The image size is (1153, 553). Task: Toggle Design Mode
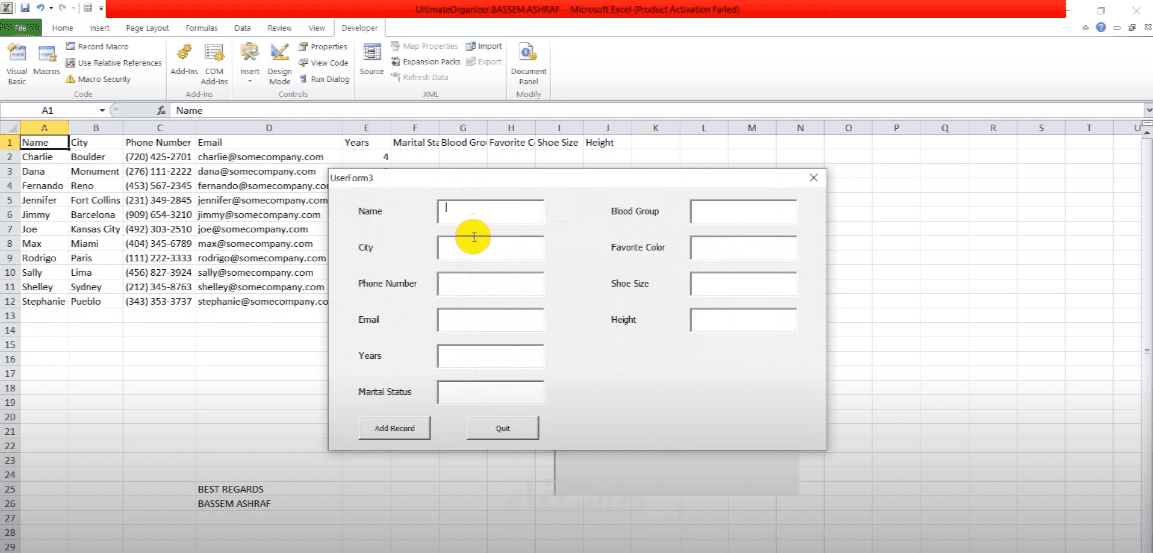click(x=279, y=64)
